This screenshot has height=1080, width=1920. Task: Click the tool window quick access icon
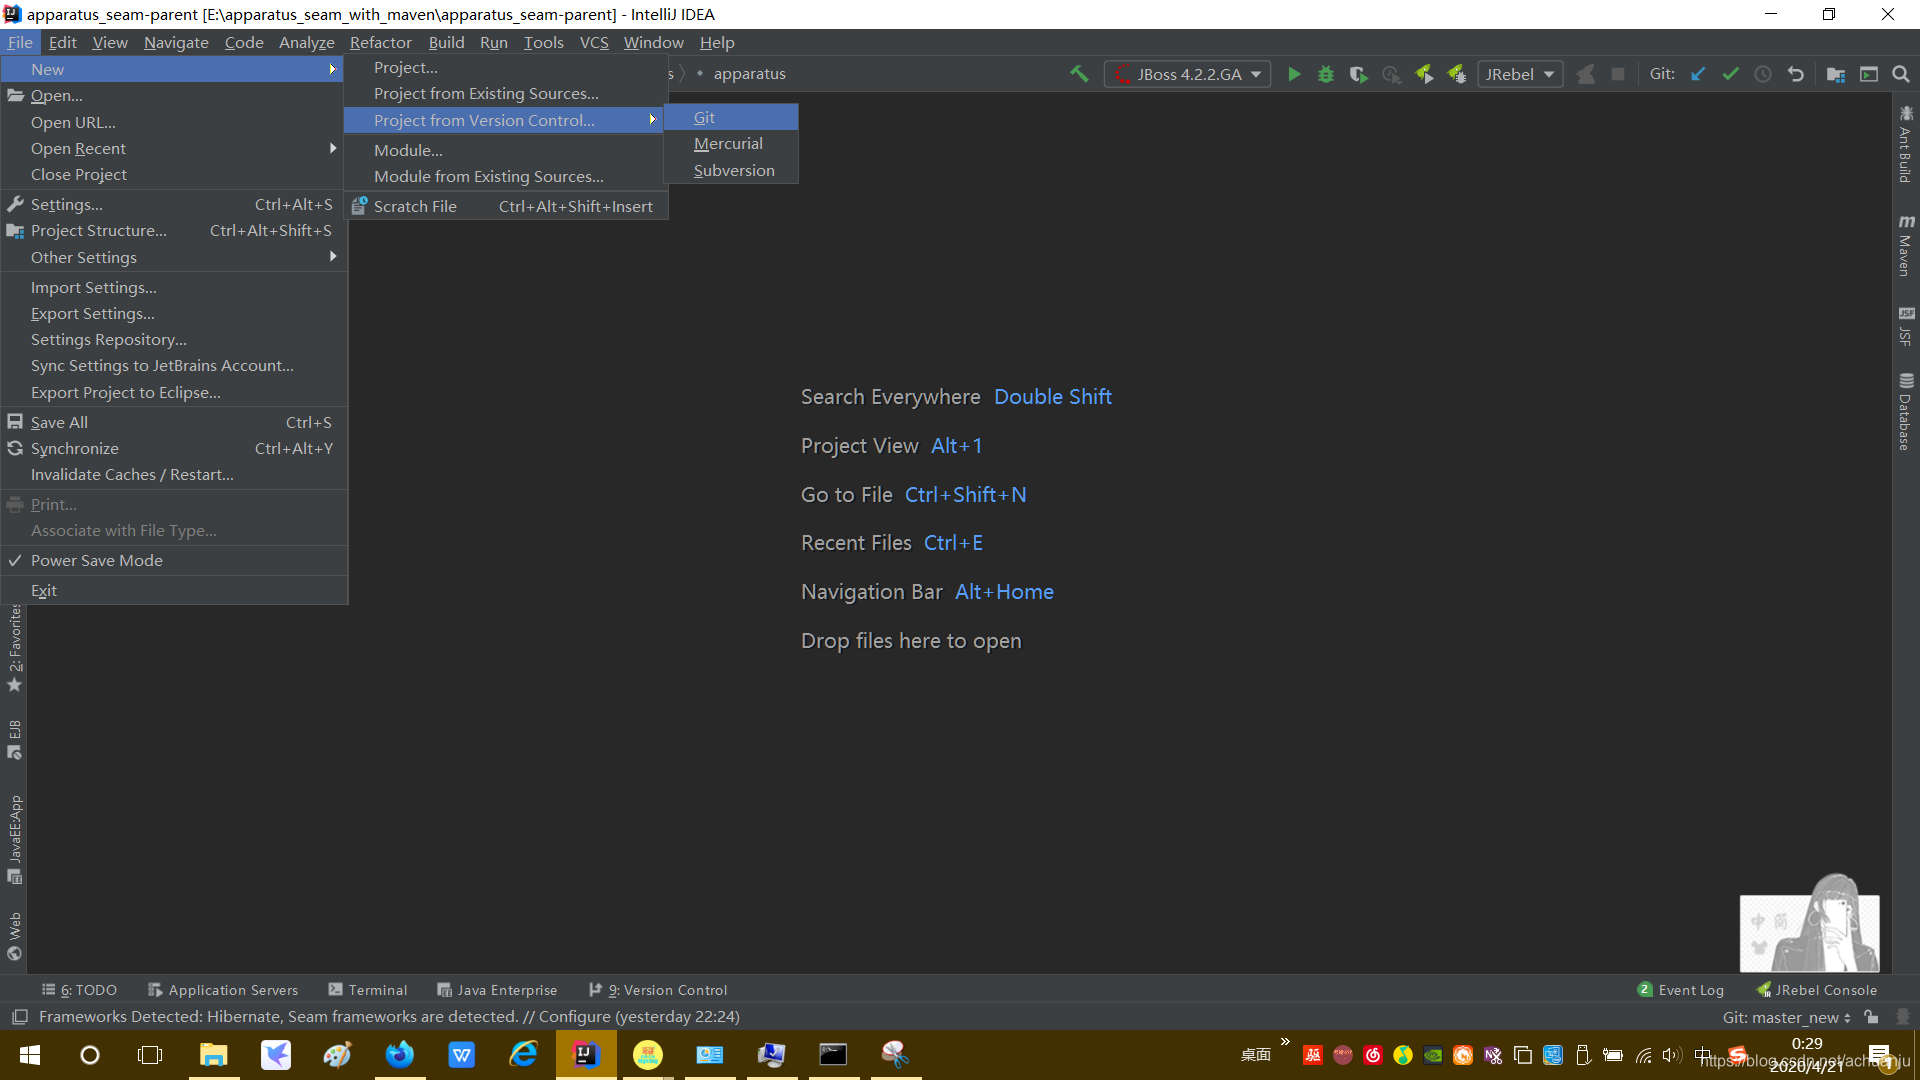(x=19, y=1017)
